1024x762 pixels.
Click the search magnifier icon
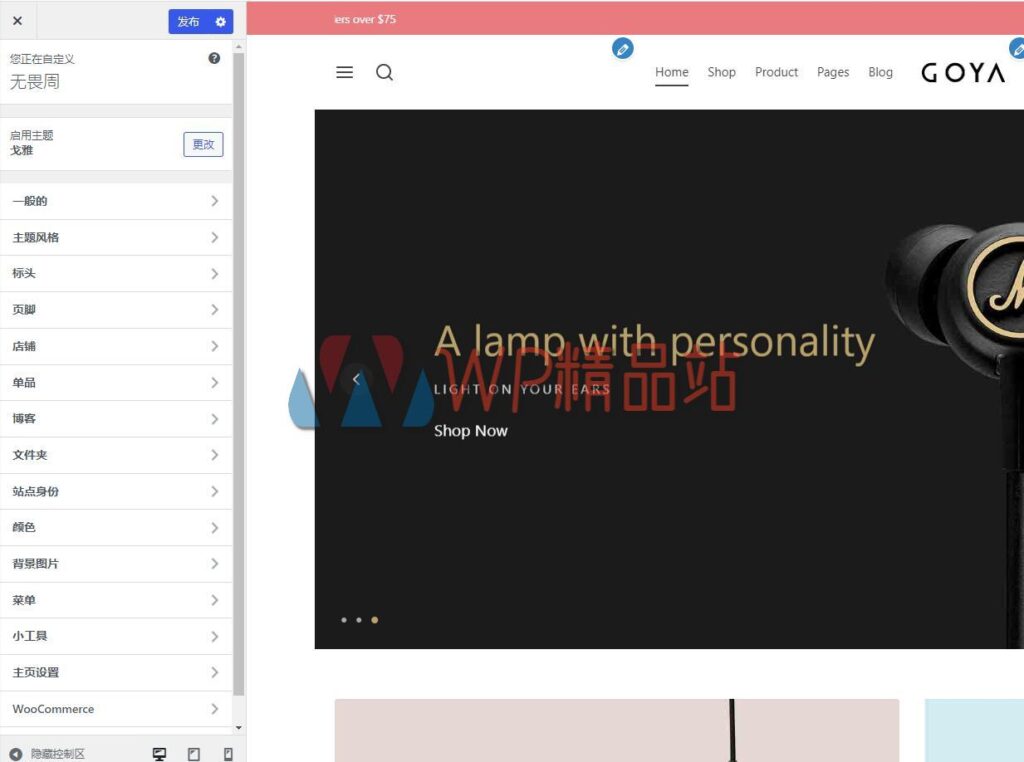385,72
